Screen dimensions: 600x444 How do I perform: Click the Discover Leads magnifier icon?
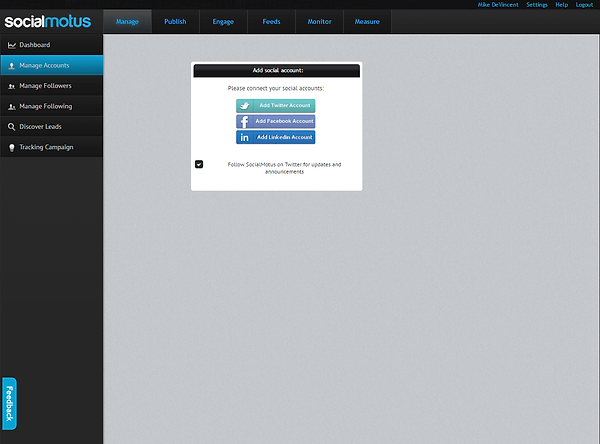point(12,127)
